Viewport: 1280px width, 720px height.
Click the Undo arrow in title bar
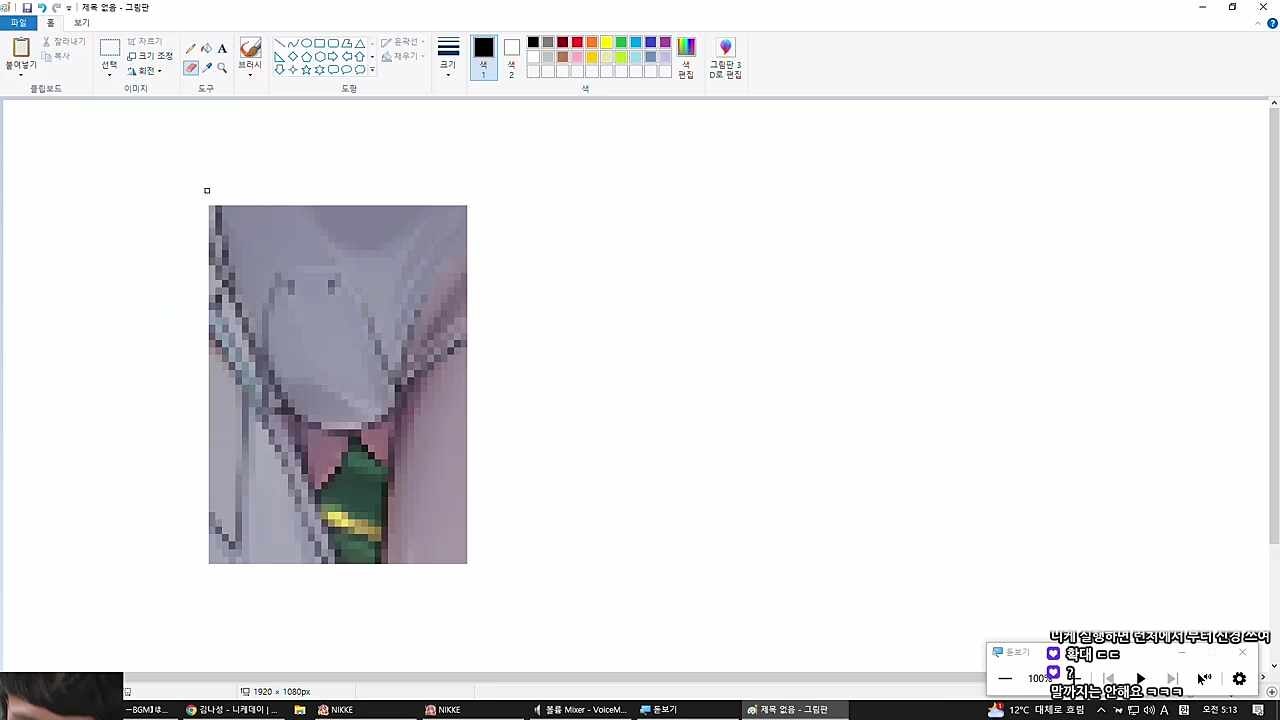coord(42,7)
